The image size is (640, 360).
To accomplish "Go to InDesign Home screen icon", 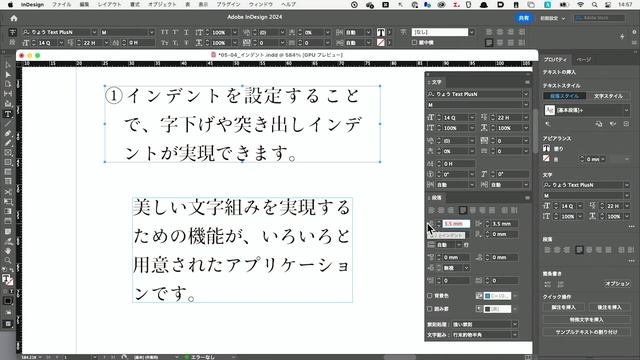I will [14, 18].
